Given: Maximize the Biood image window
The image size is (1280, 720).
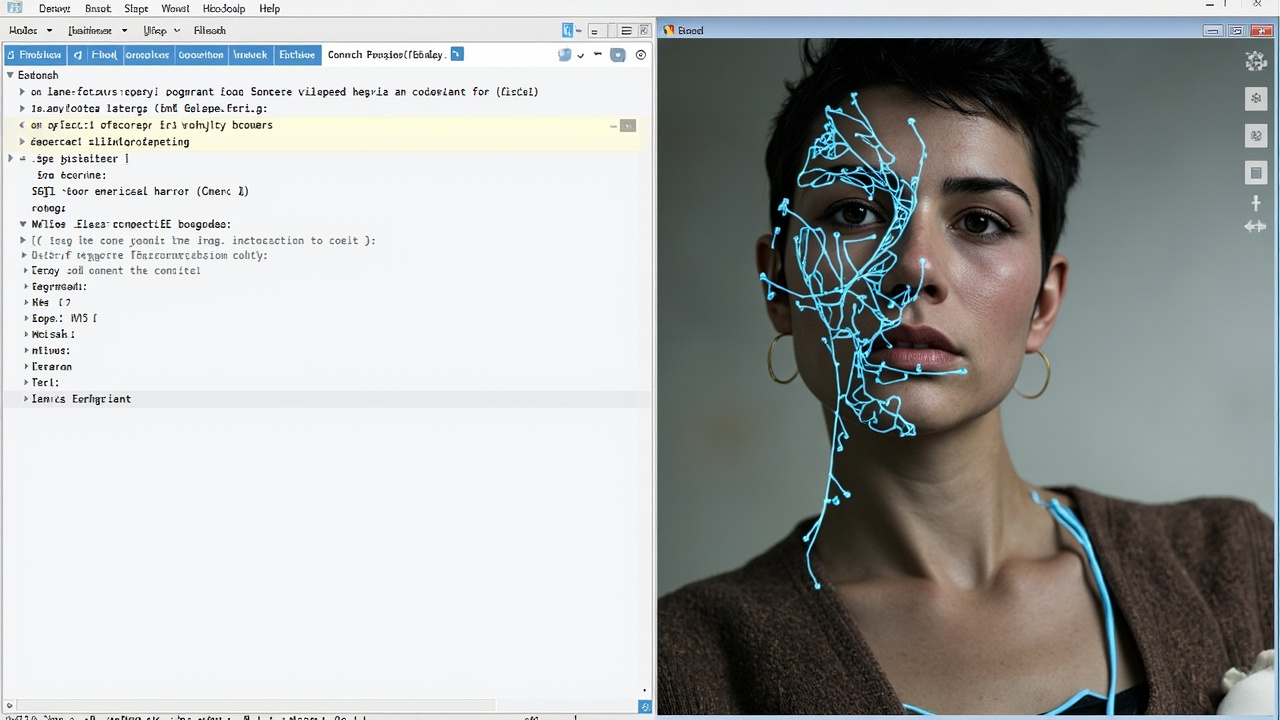Looking at the screenshot, I should pos(1236,31).
